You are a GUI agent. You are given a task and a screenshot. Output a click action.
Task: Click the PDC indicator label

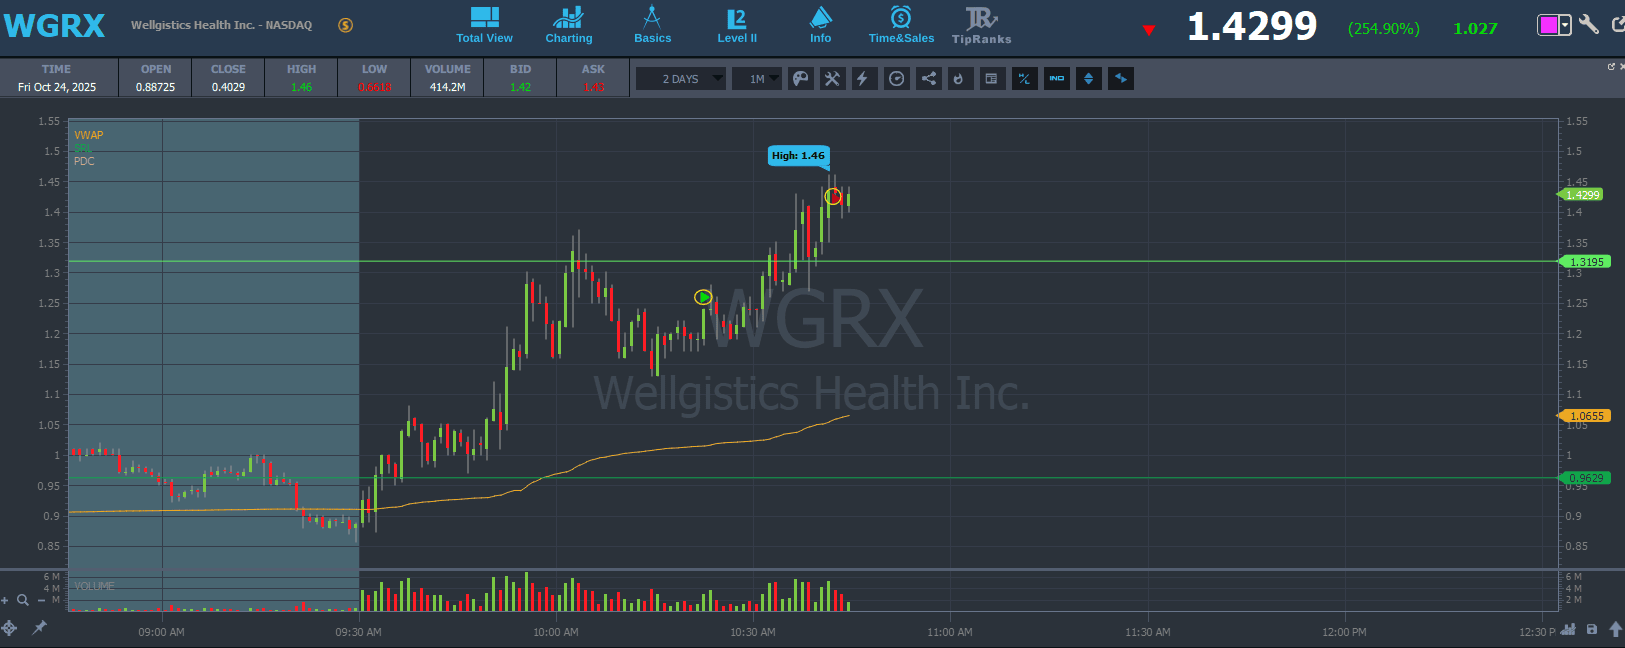click(84, 161)
